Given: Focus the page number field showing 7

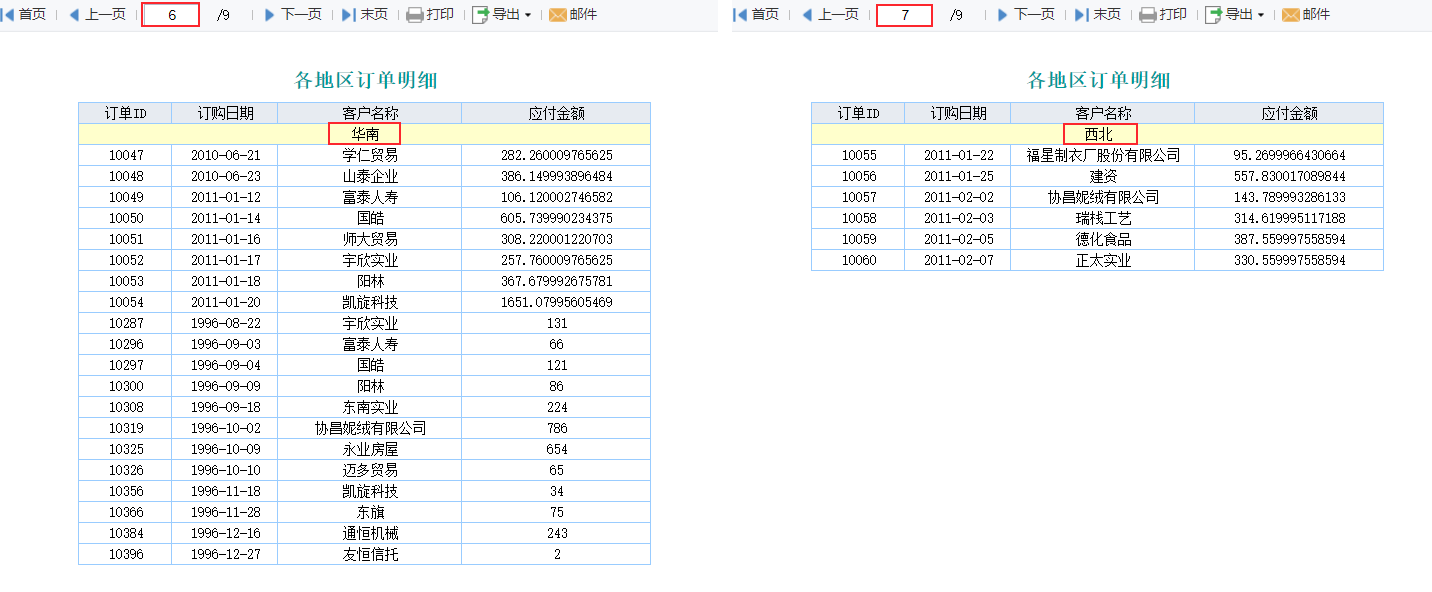Looking at the screenshot, I should click(904, 15).
